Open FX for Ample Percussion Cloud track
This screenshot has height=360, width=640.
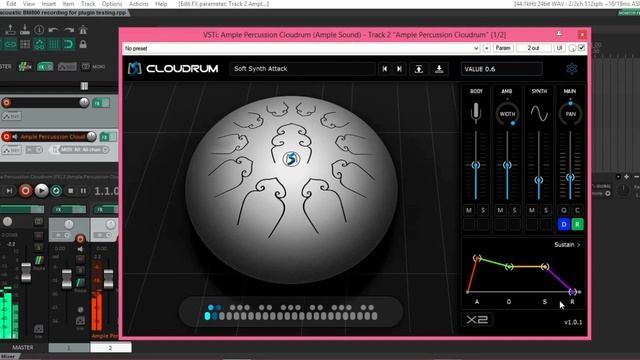[x=104, y=137]
